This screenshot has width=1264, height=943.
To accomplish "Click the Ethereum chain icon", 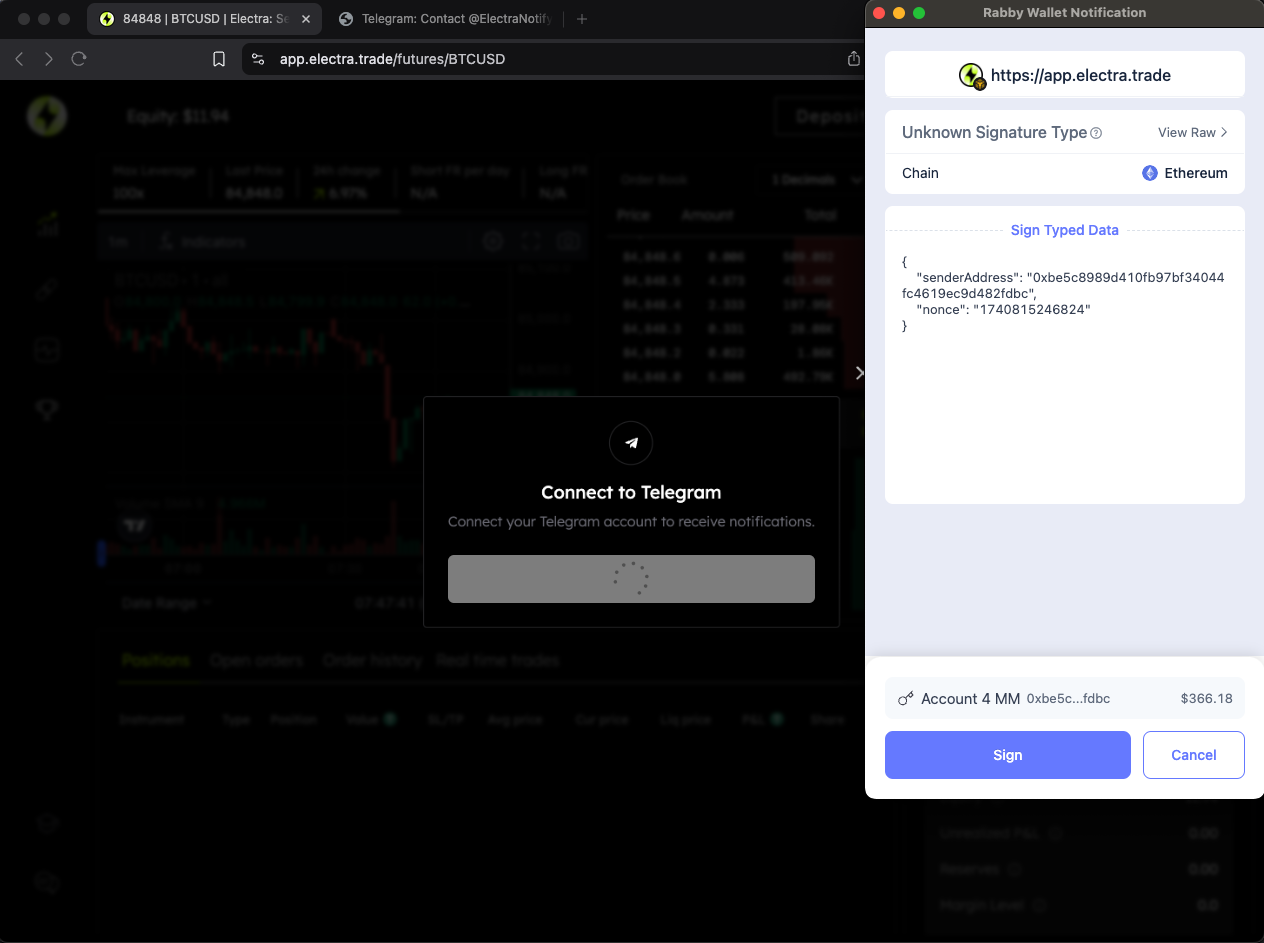I will click(1150, 173).
